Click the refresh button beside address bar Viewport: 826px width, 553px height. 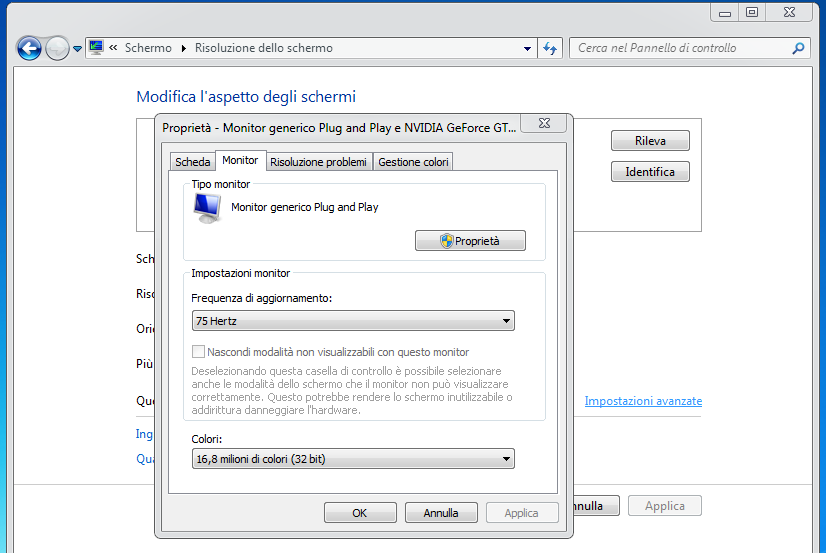tap(550, 48)
